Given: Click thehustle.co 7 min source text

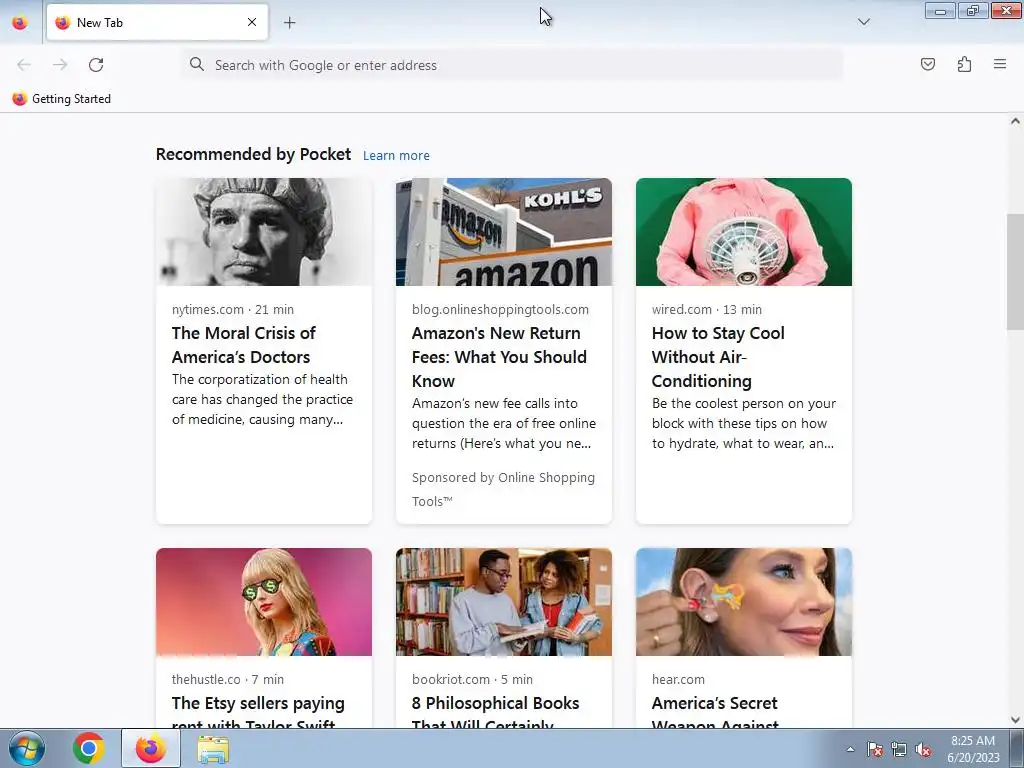Looking at the screenshot, I should [x=227, y=679].
